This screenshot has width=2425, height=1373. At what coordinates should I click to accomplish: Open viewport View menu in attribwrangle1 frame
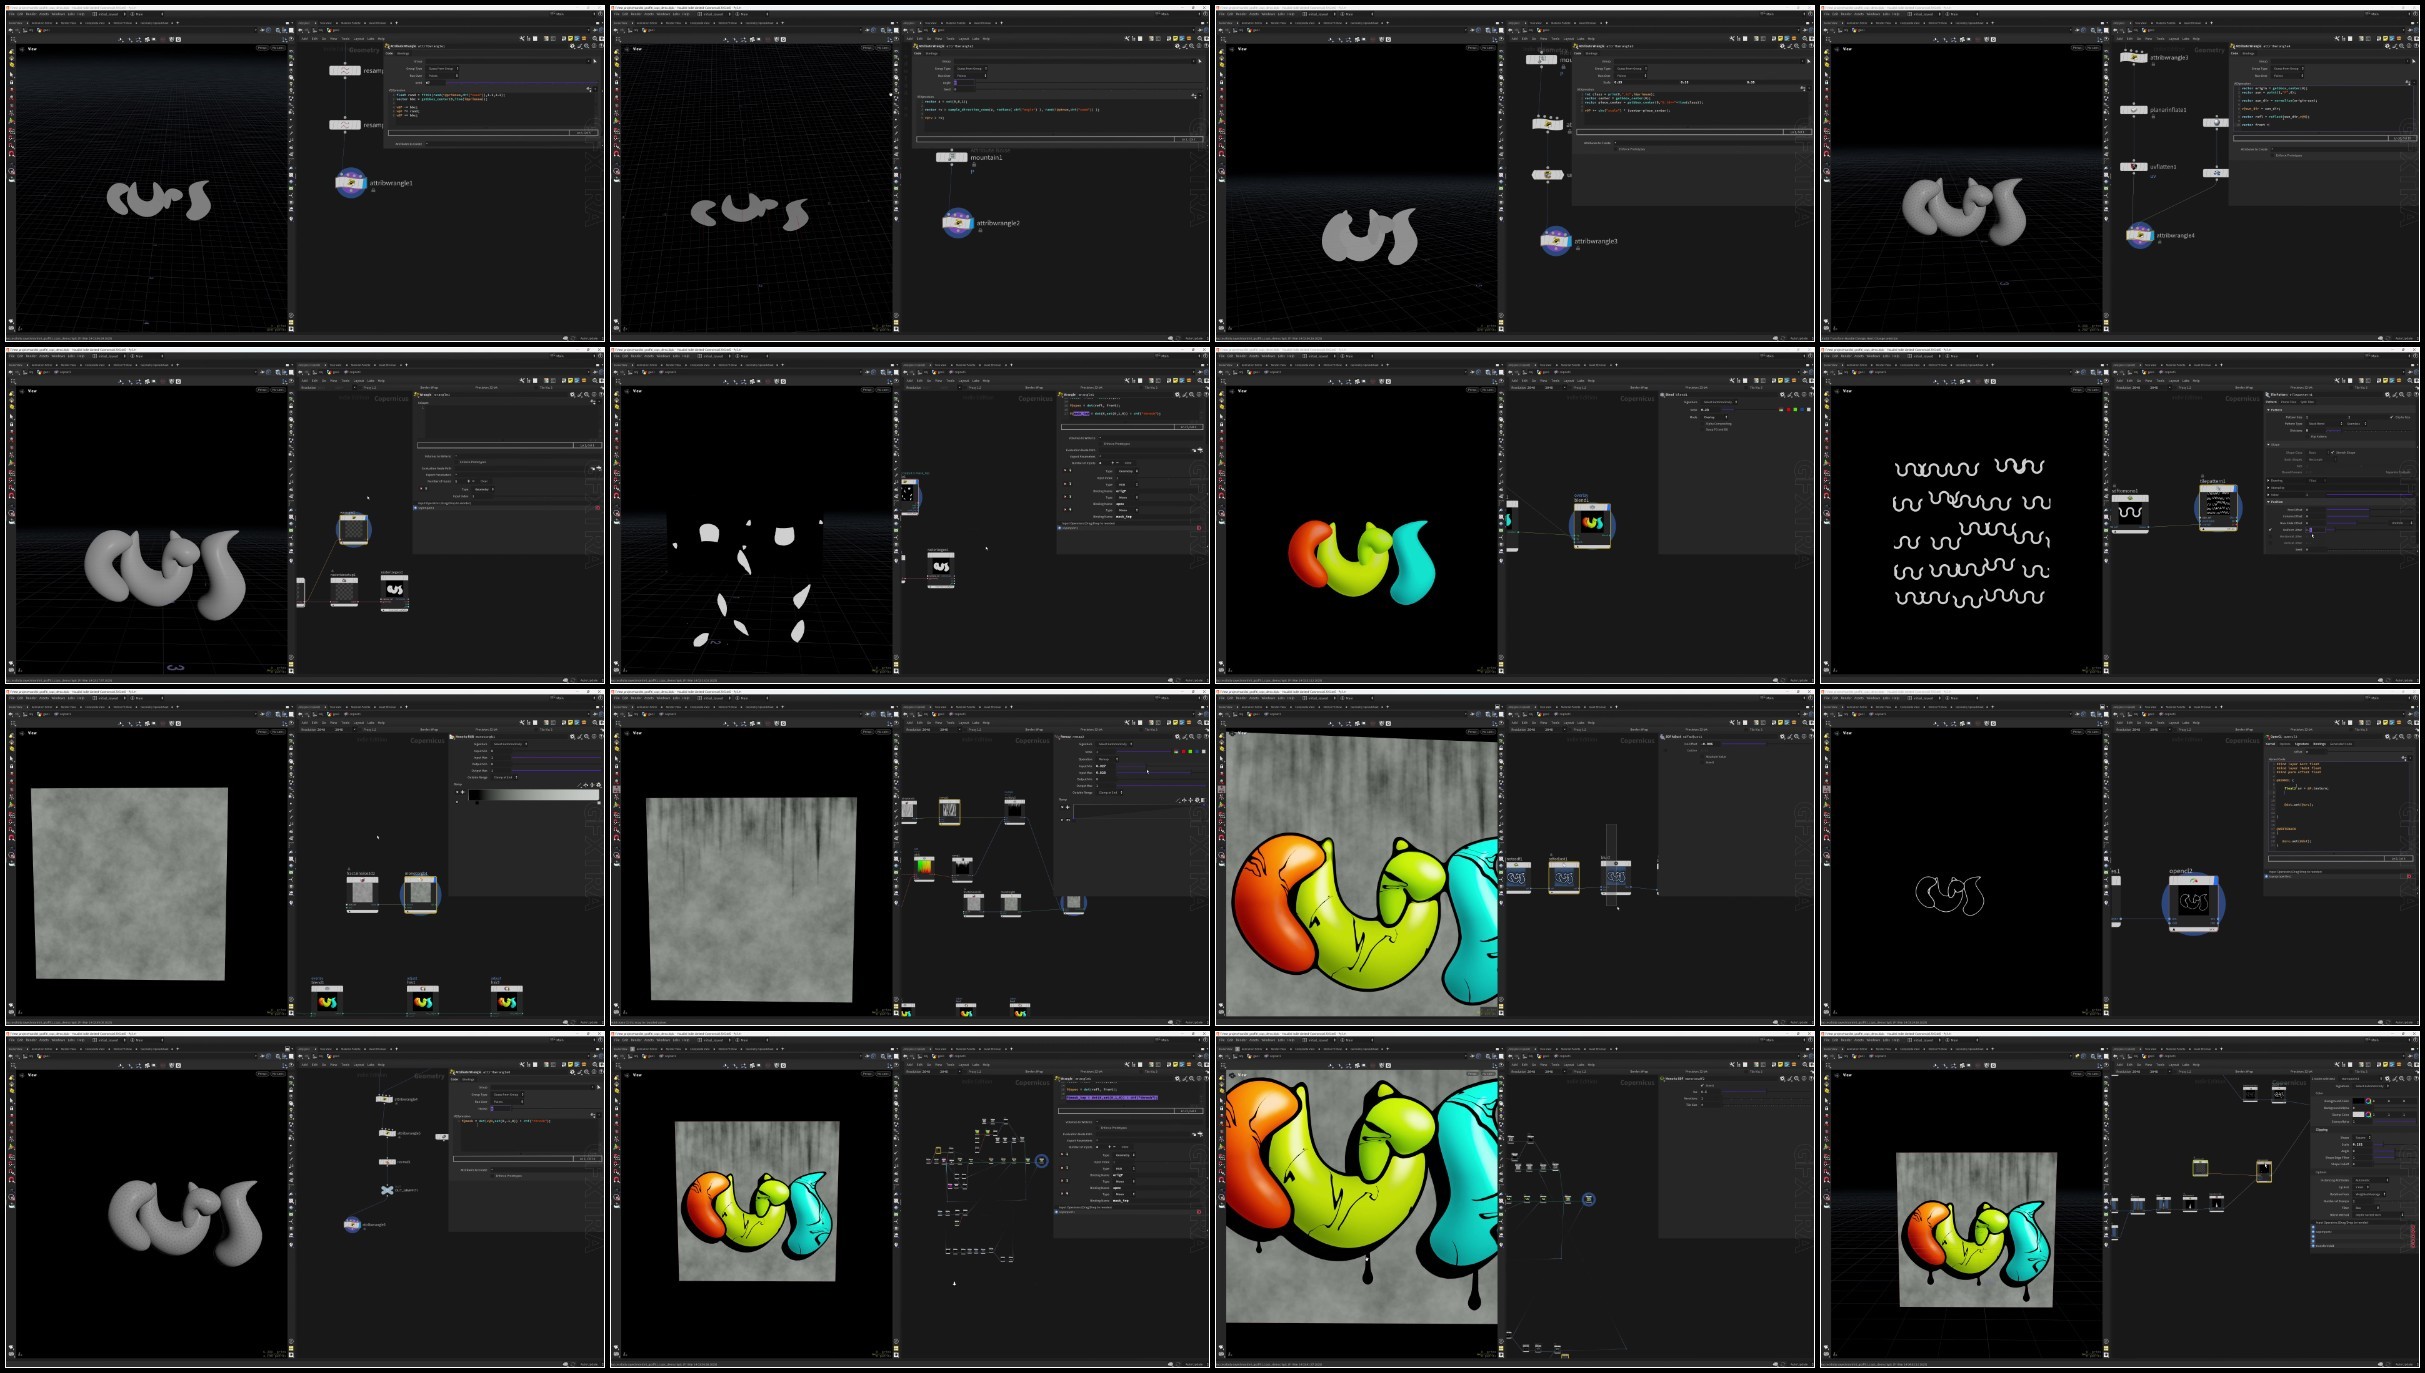[32, 48]
